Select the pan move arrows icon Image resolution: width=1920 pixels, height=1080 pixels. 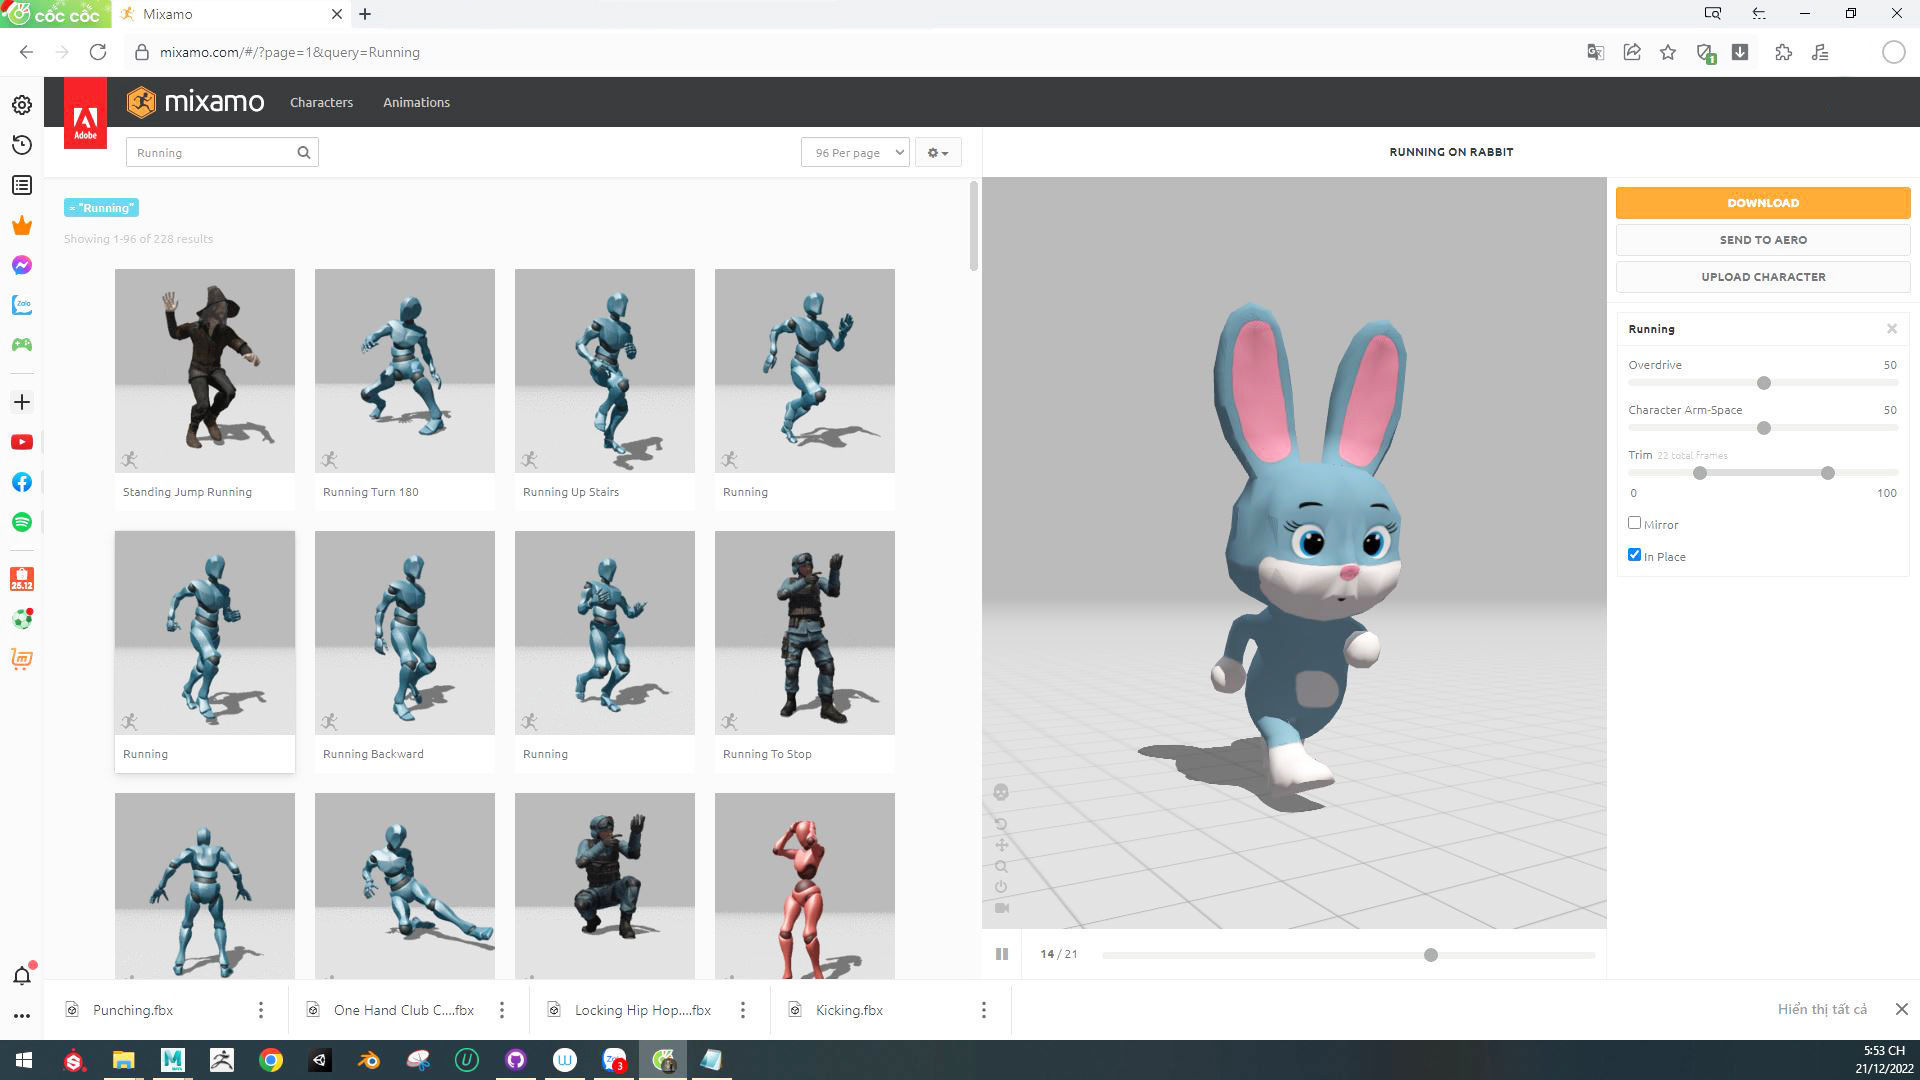1001,845
